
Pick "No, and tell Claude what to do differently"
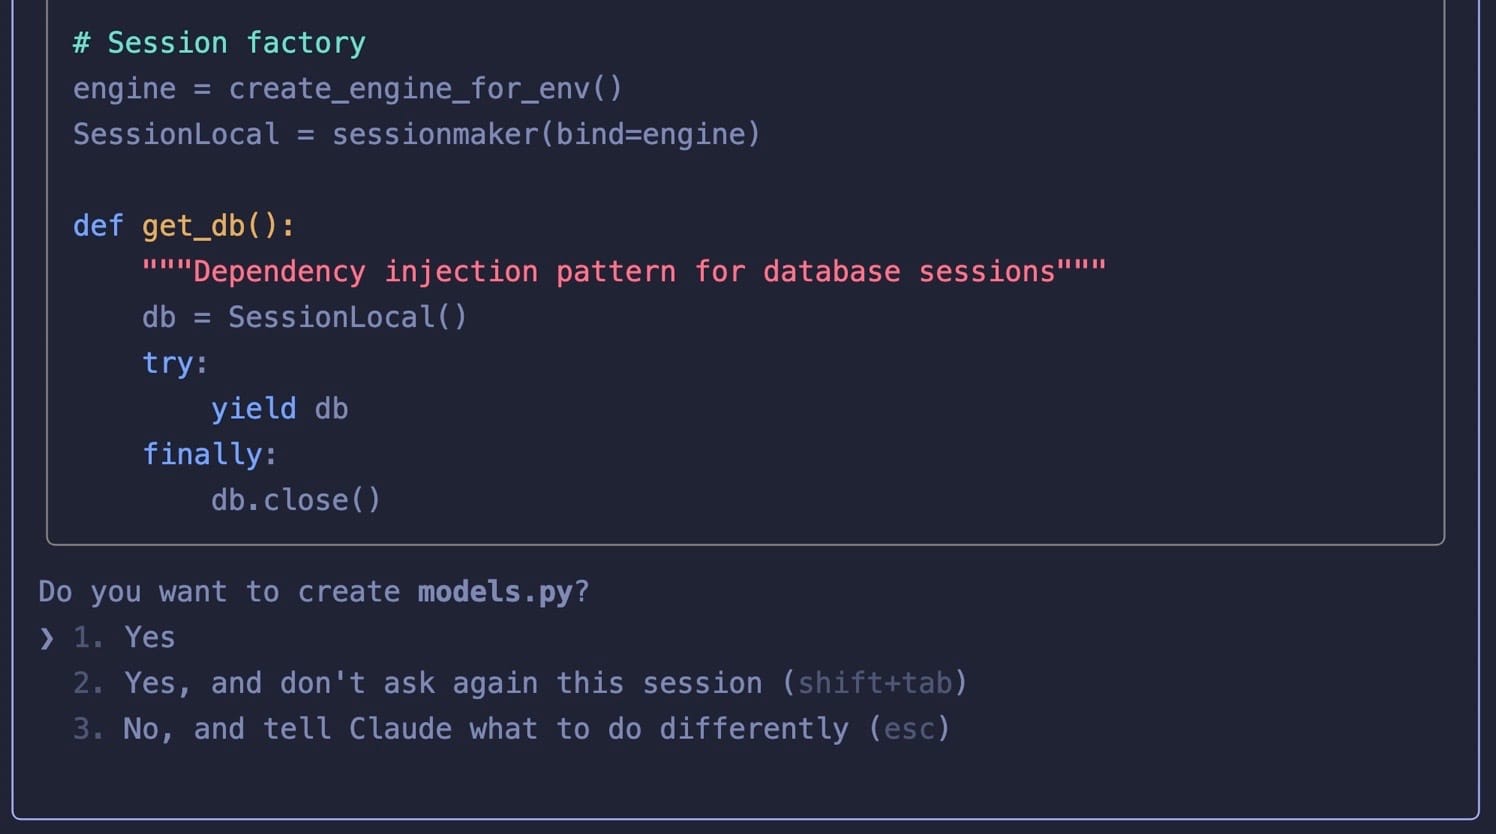[485, 729]
